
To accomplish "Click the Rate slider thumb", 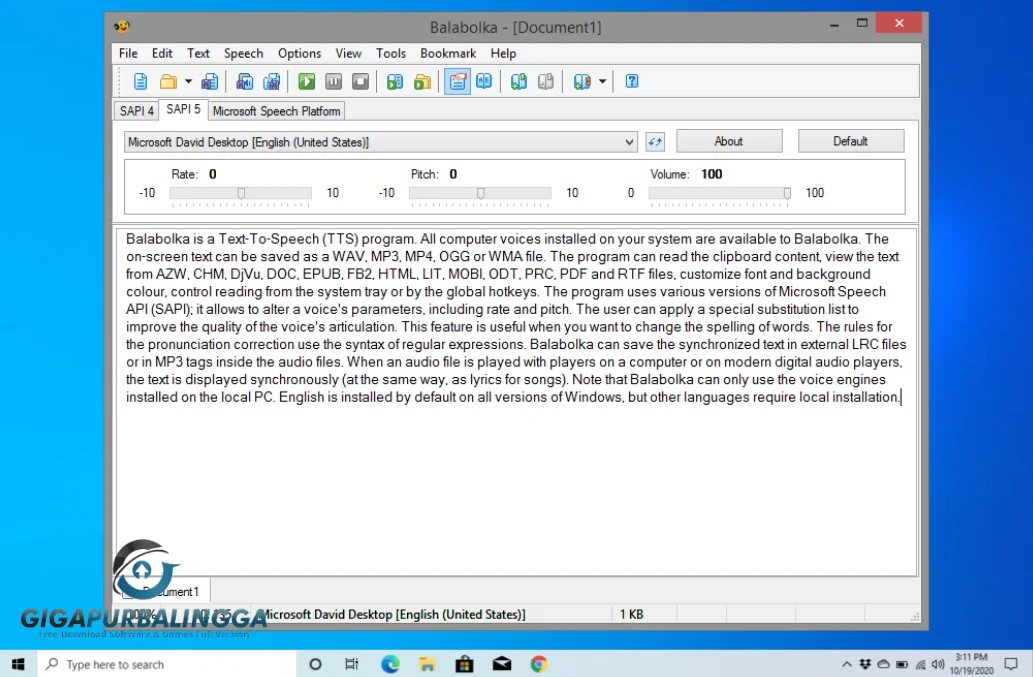I will pos(241,193).
